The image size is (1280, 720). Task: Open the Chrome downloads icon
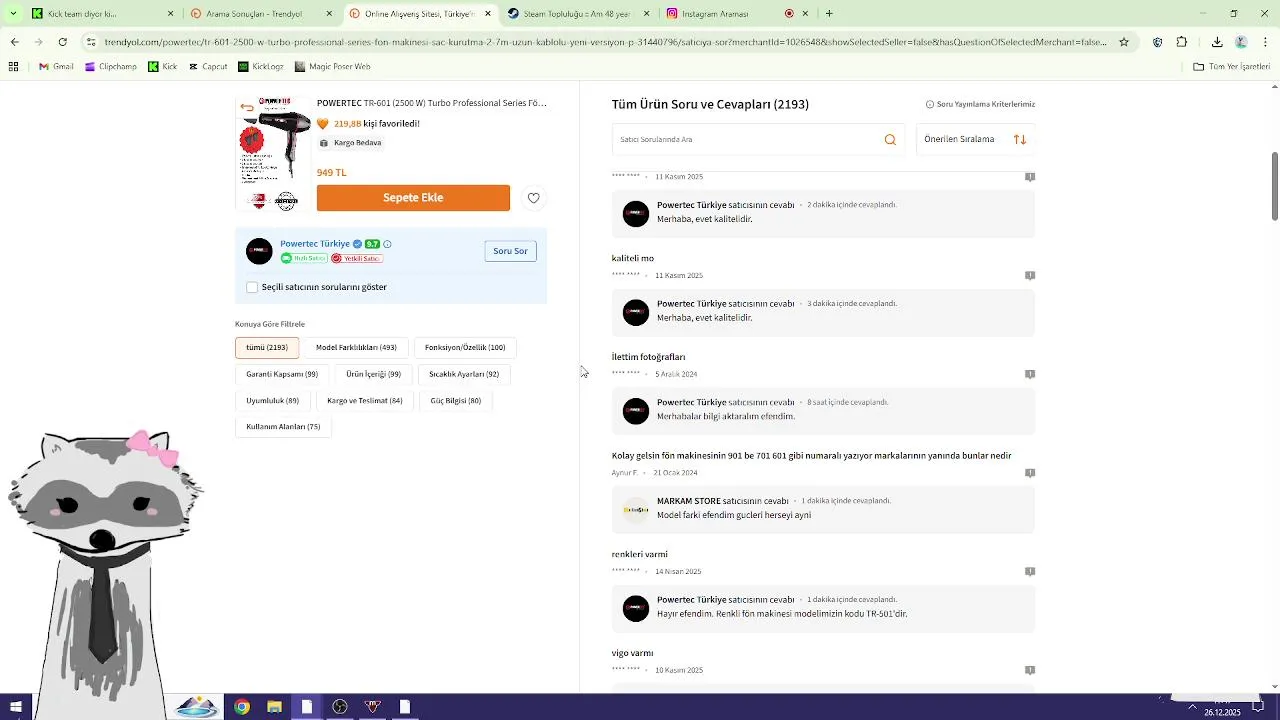[x=1217, y=42]
